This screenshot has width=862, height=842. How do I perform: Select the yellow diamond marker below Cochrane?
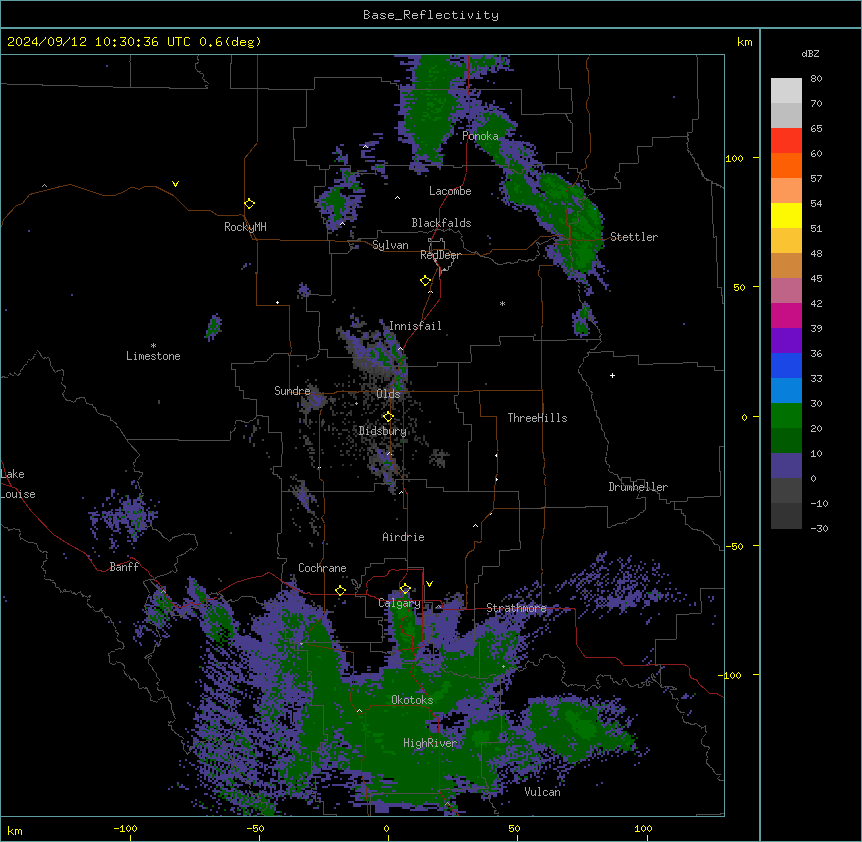[340, 591]
